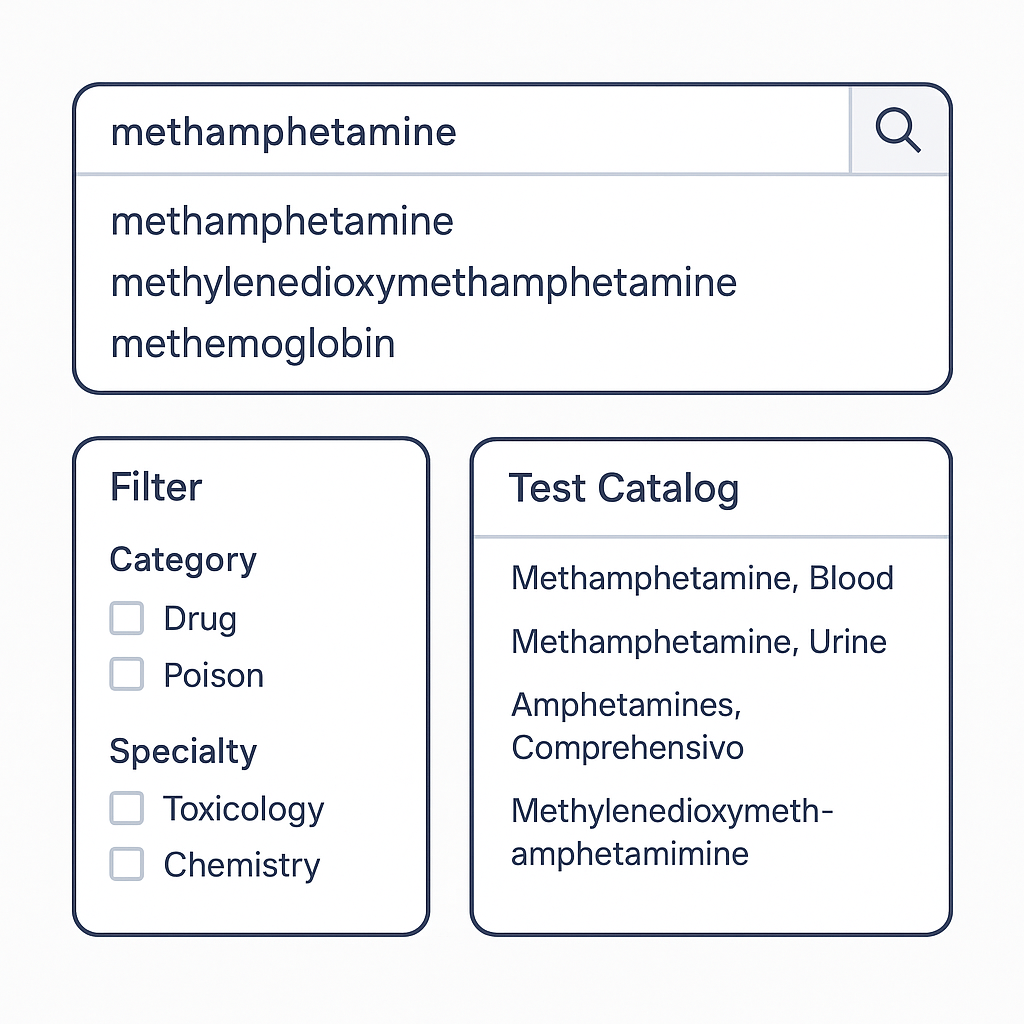The image size is (1024, 1024).
Task: Enable the Drug category checkbox
Action: click(x=127, y=618)
